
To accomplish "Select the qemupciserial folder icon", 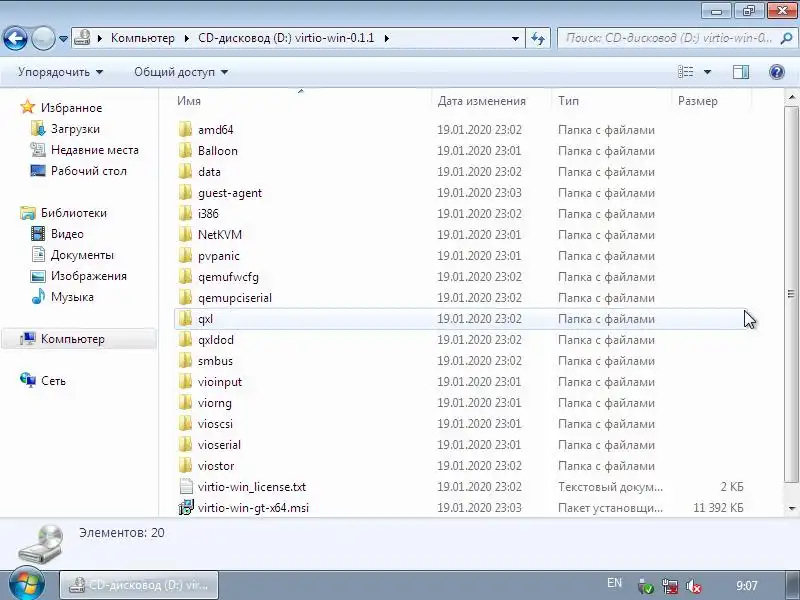I will coord(186,297).
